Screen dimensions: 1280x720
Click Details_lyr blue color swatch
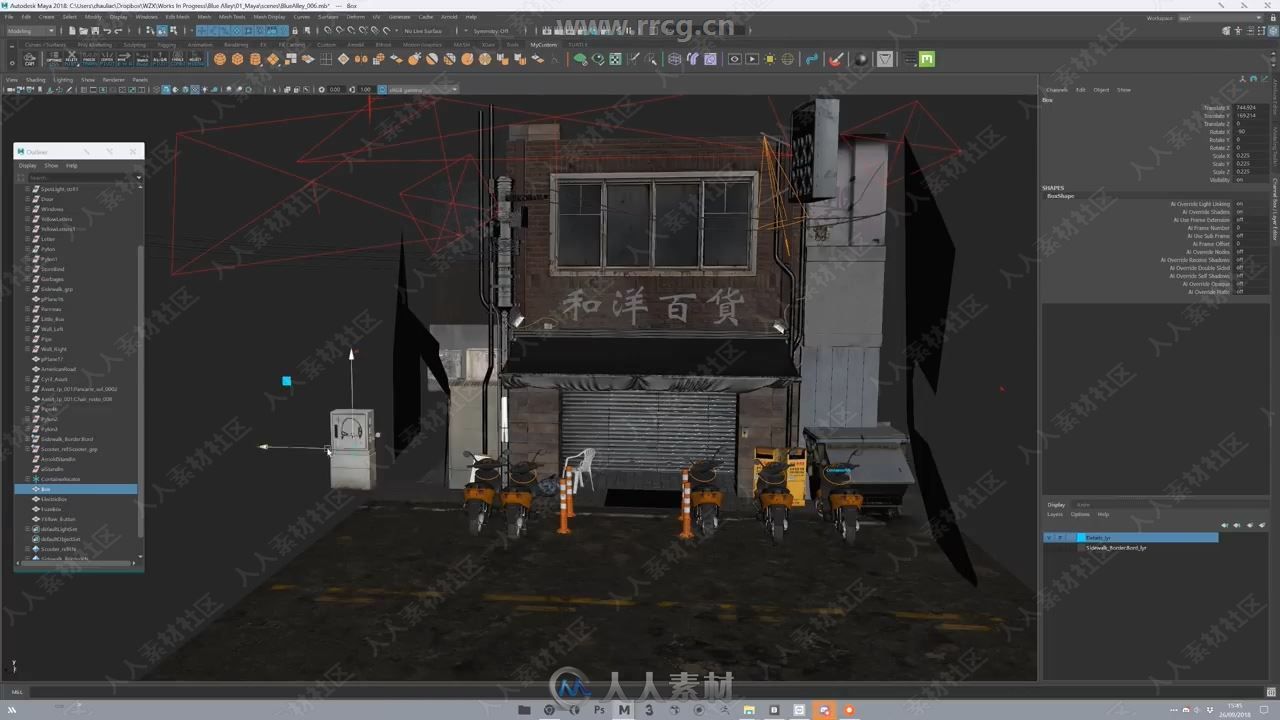(1080, 538)
